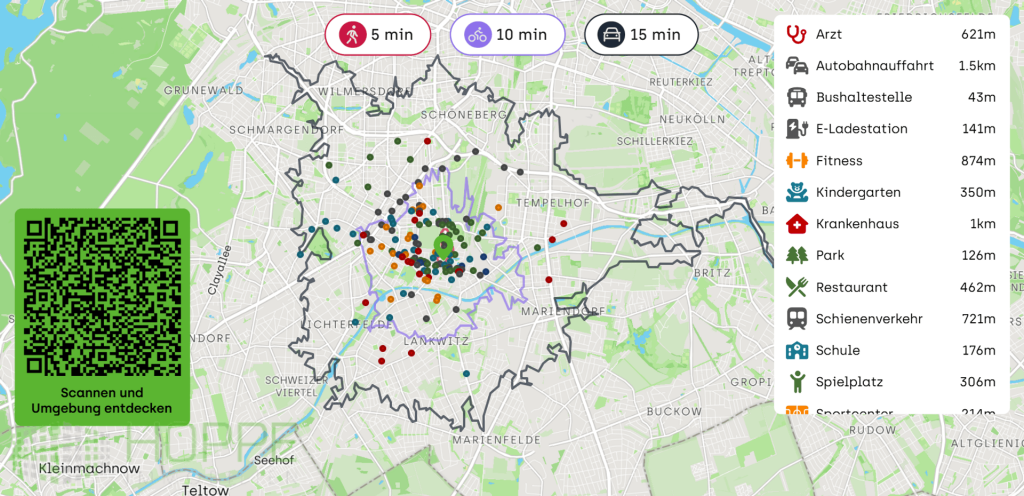Click the RUDOW map label
This screenshot has width=1024, height=496.
point(872,431)
